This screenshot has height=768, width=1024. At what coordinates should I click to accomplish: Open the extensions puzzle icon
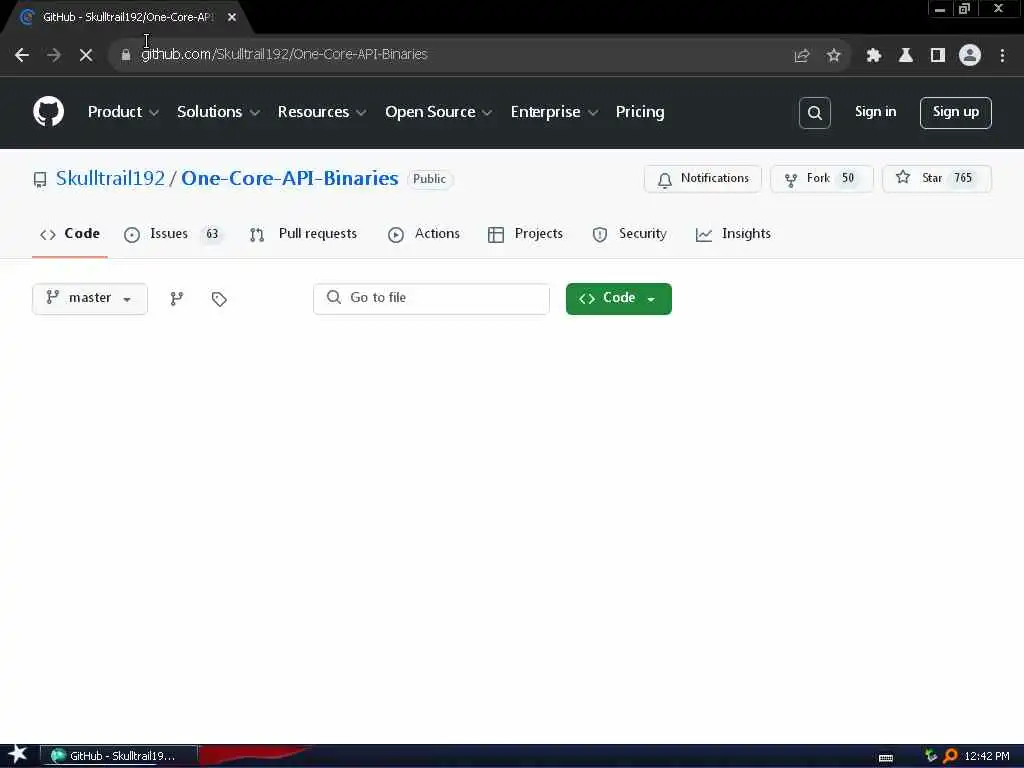point(874,56)
